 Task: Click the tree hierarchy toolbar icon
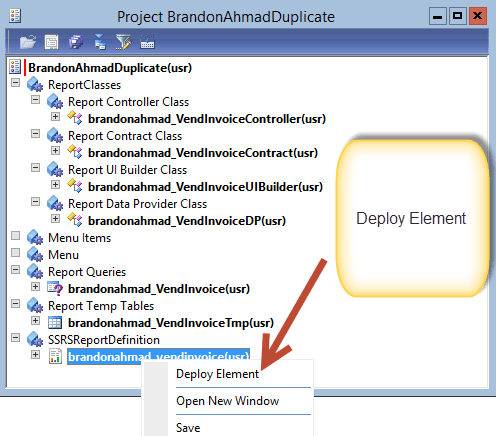click(100, 42)
